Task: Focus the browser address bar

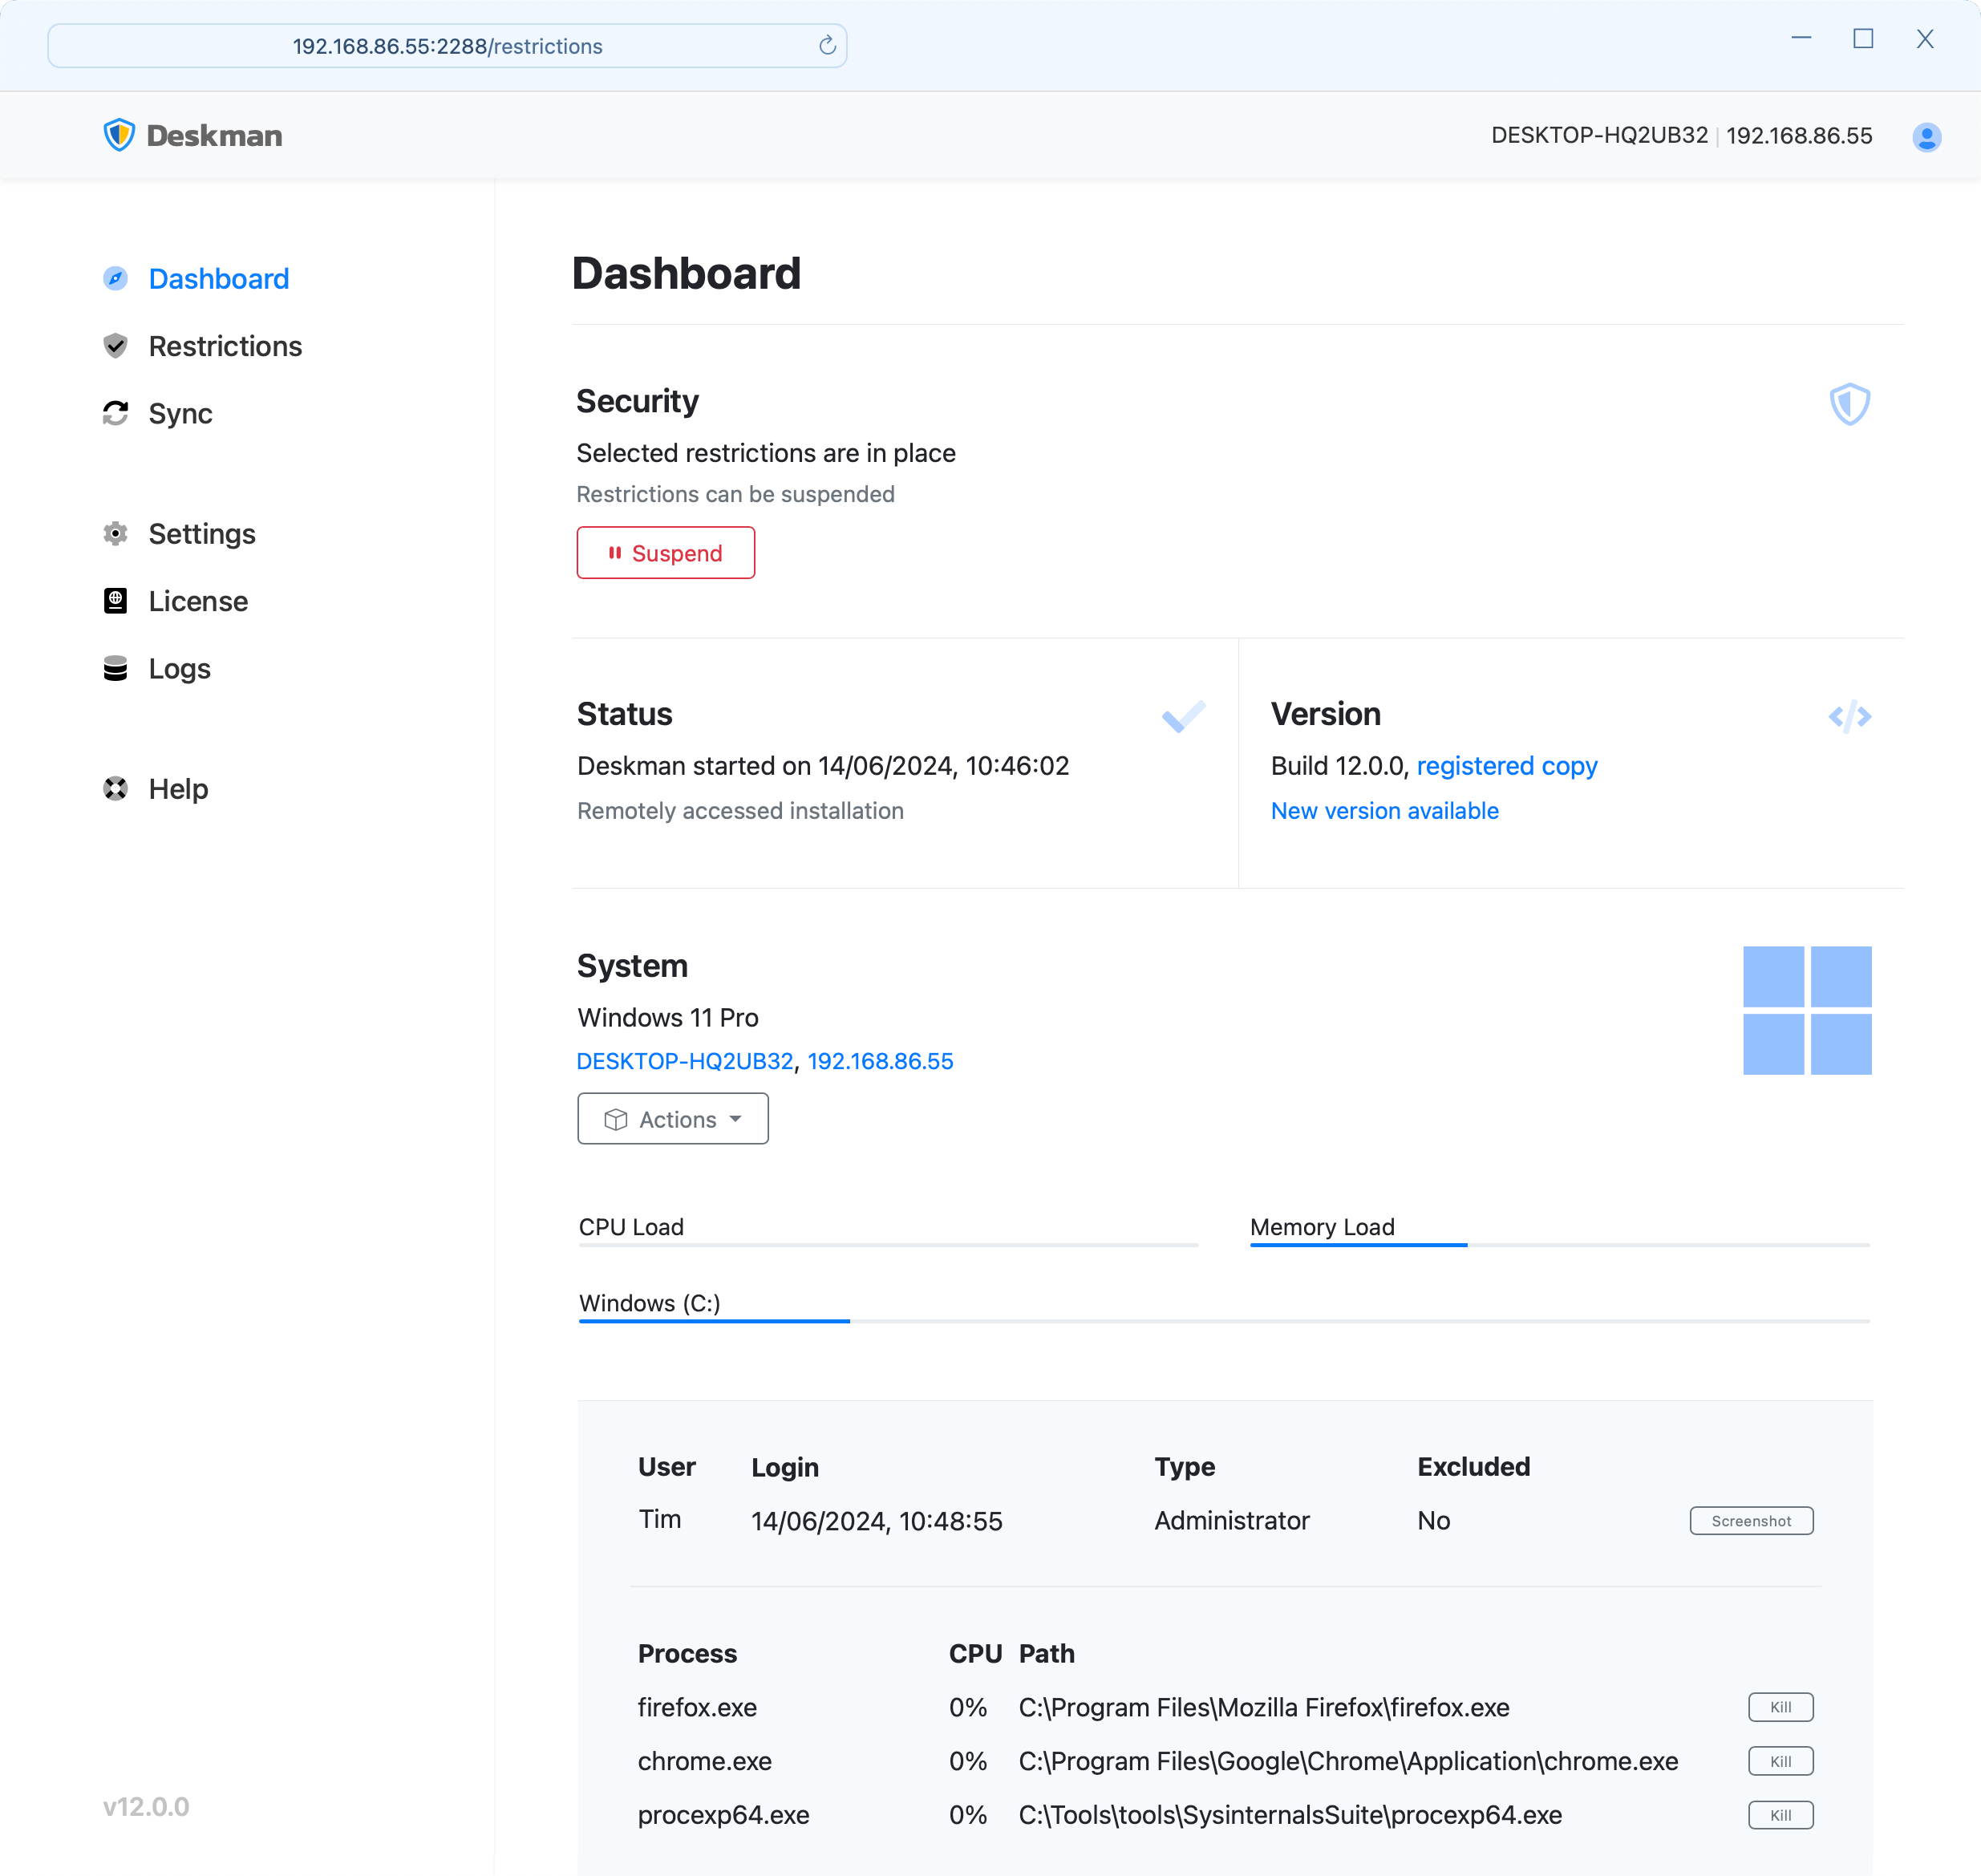Action: [447, 46]
